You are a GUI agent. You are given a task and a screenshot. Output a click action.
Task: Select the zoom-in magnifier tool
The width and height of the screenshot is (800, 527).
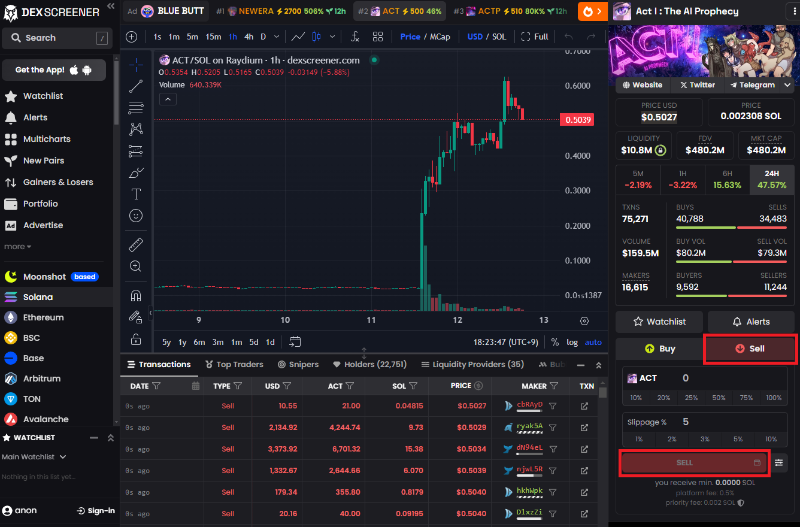pyautogui.click(x=136, y=266)
